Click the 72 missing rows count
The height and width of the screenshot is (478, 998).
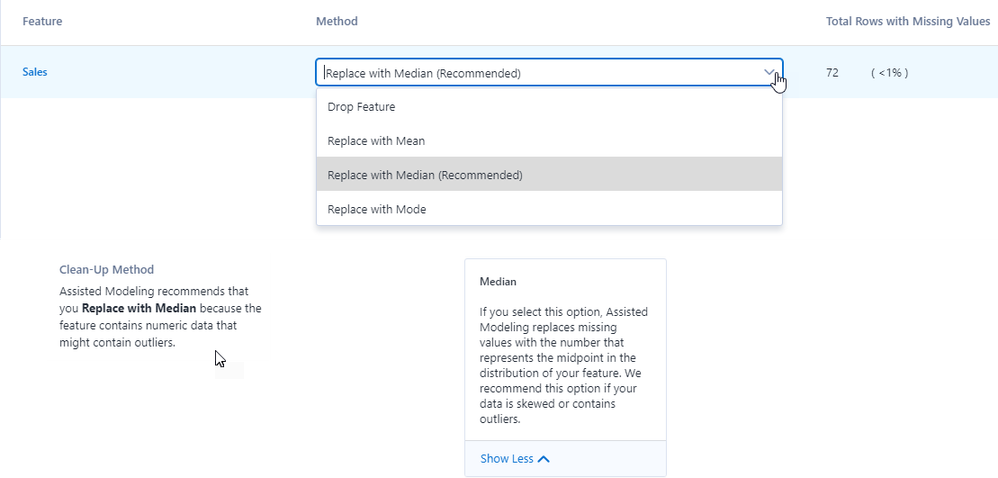(832, 73)
